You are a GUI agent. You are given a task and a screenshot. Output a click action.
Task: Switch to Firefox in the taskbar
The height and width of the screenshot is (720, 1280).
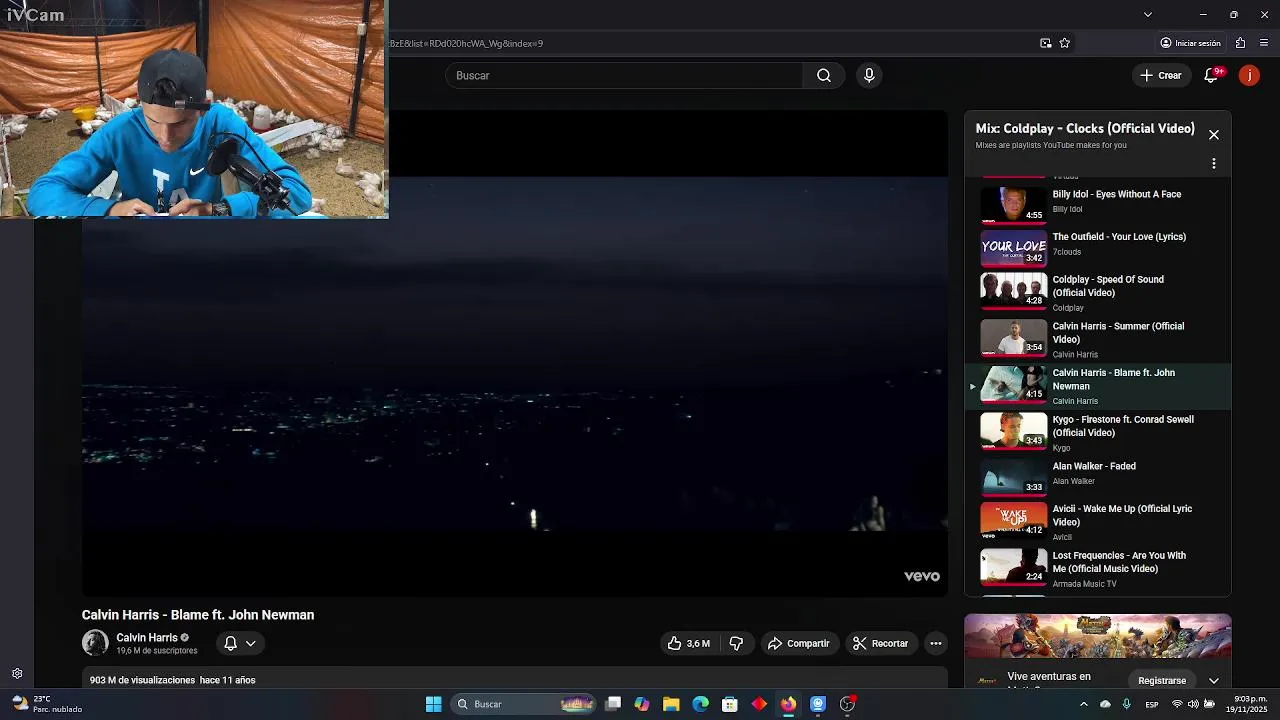coord(789,704)
